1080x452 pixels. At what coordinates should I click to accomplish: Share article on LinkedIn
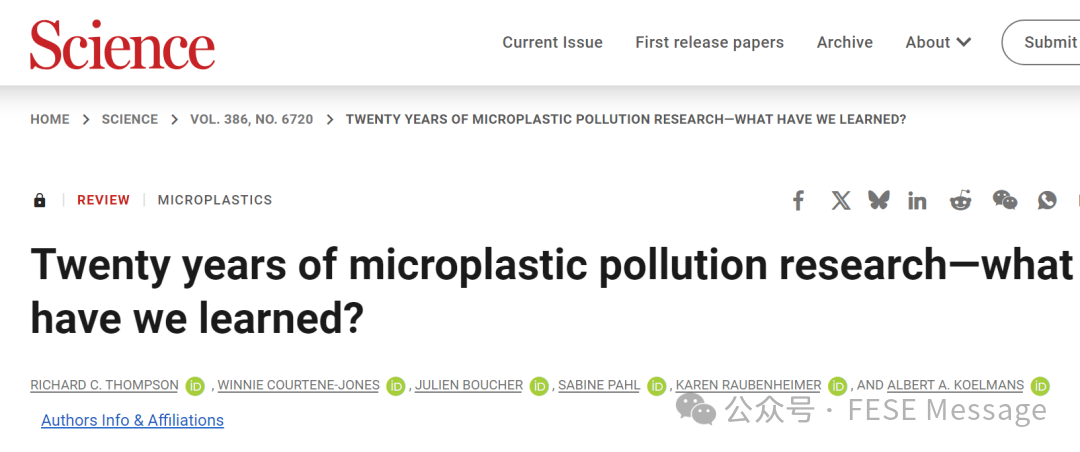pyautogui.click(x=917, y=200)
